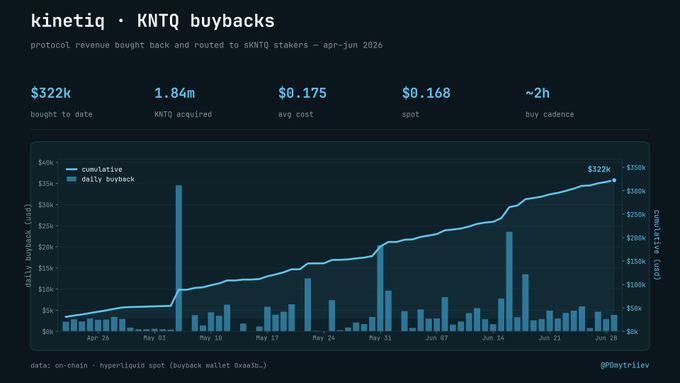
Task: Click the May 24 x-axis label
Action: 324,338
